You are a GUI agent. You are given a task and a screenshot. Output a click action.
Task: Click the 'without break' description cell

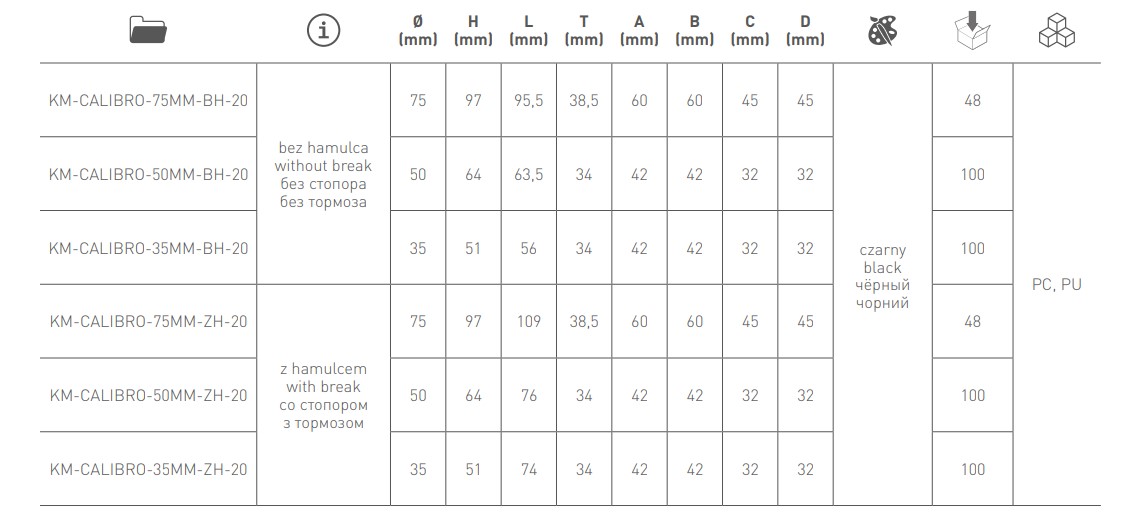pyautogui.click(x=322, y=175)
